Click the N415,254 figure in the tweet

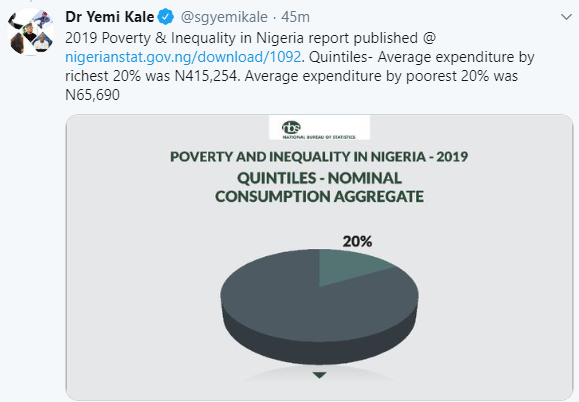coord(205,76)
